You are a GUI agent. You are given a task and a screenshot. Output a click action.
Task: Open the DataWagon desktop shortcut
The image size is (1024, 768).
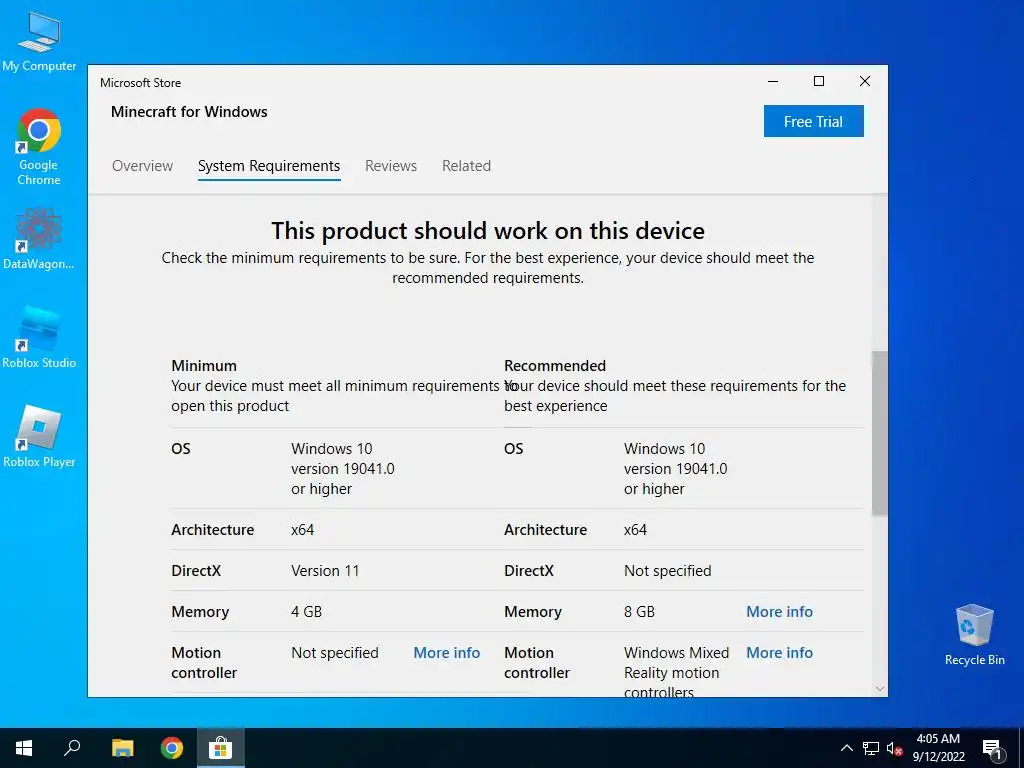[x=39, y=238]
